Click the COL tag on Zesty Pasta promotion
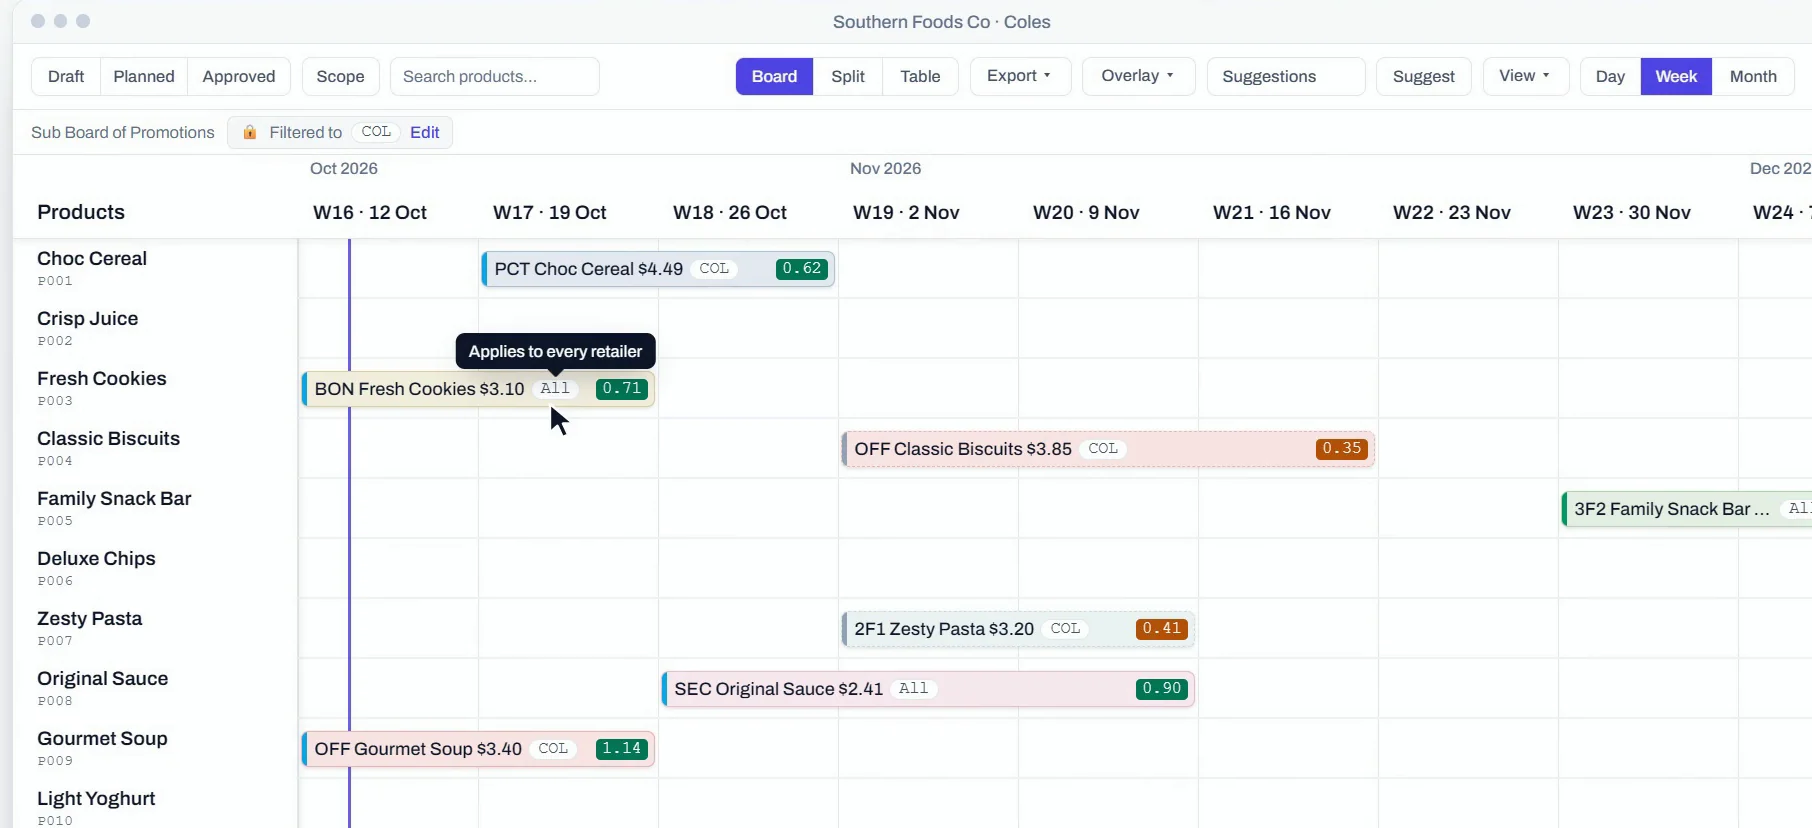This screenshot has height=828, width=1812. (1065, 629)
